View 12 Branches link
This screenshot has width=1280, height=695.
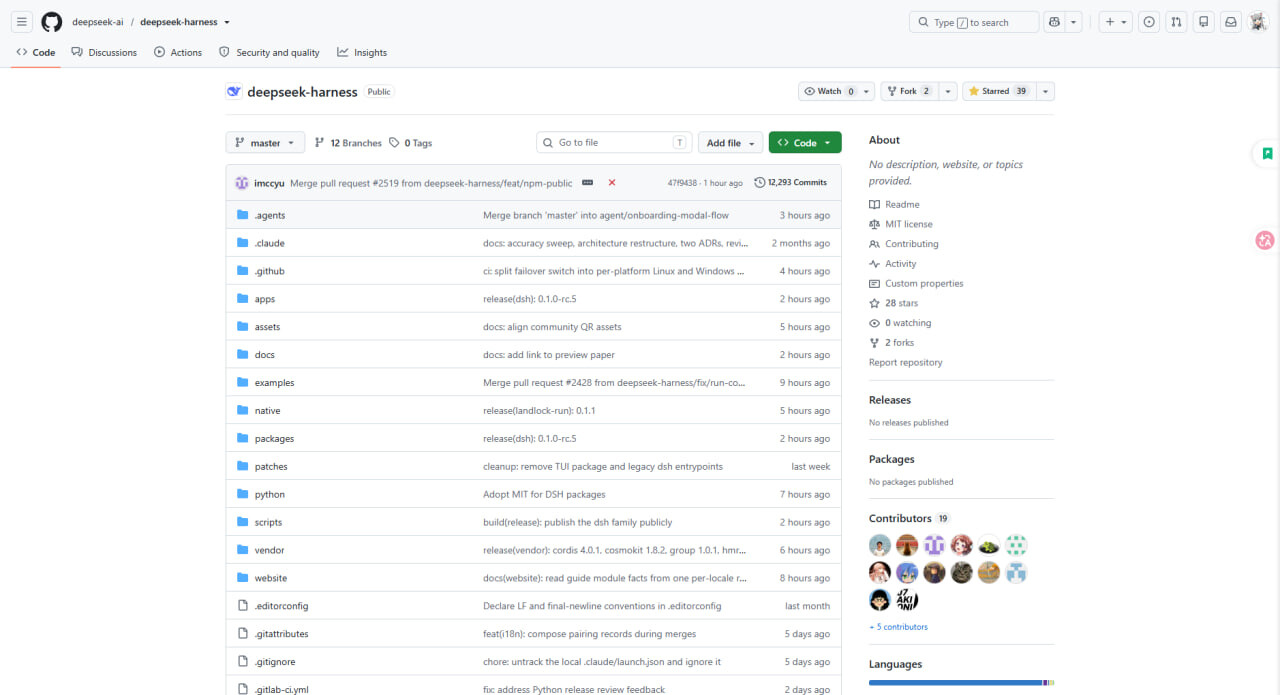click(x=348, y=143)
